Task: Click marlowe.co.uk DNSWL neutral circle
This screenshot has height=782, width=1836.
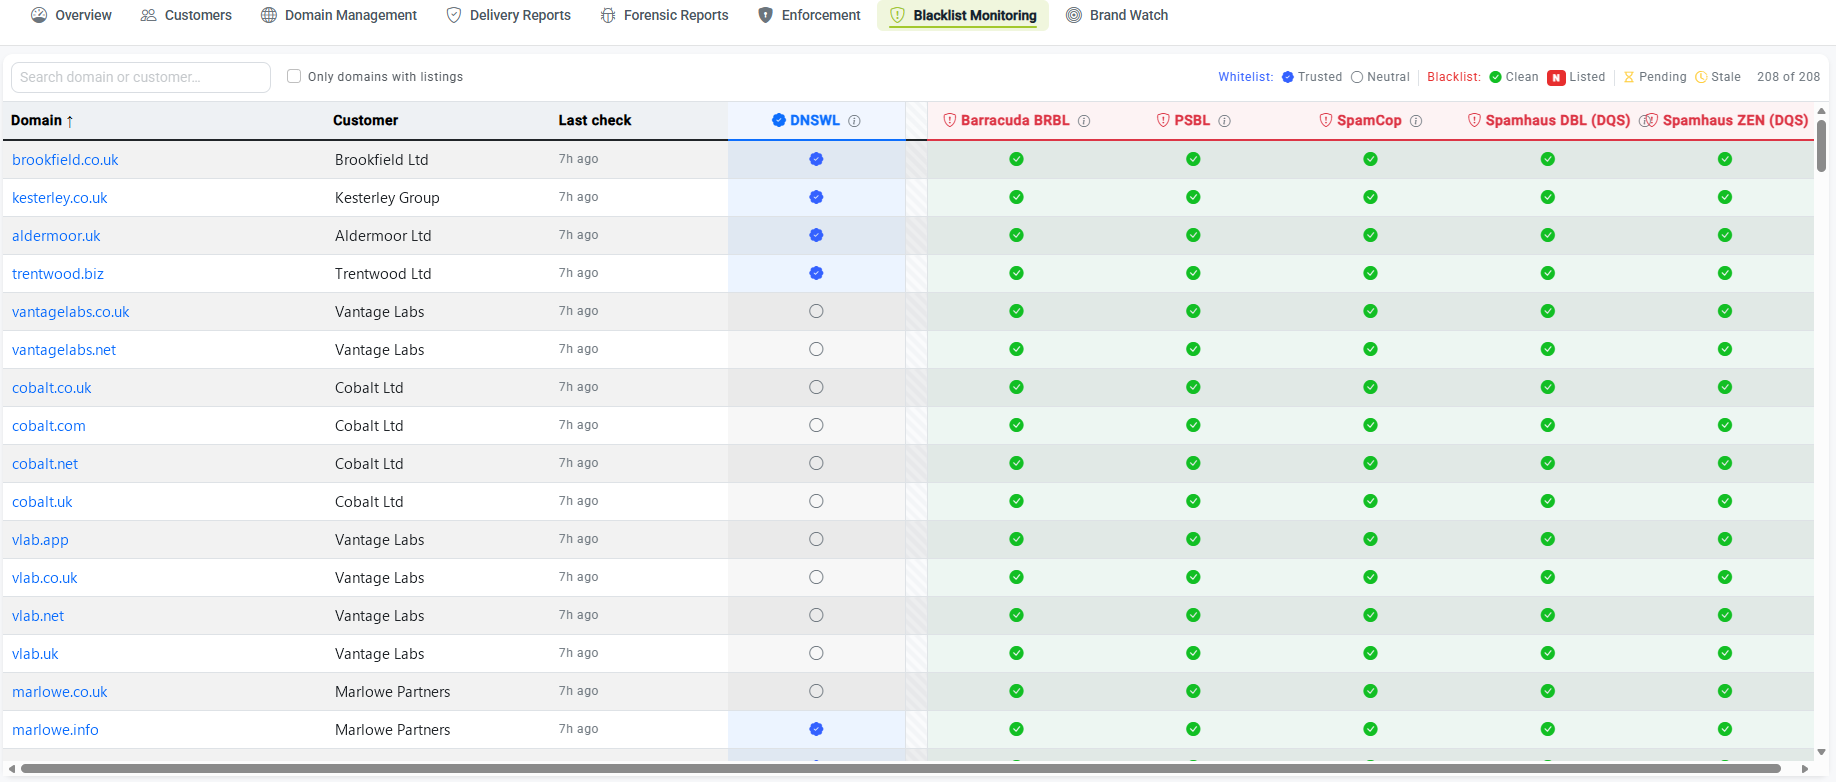Action: [x=816, y=691]
